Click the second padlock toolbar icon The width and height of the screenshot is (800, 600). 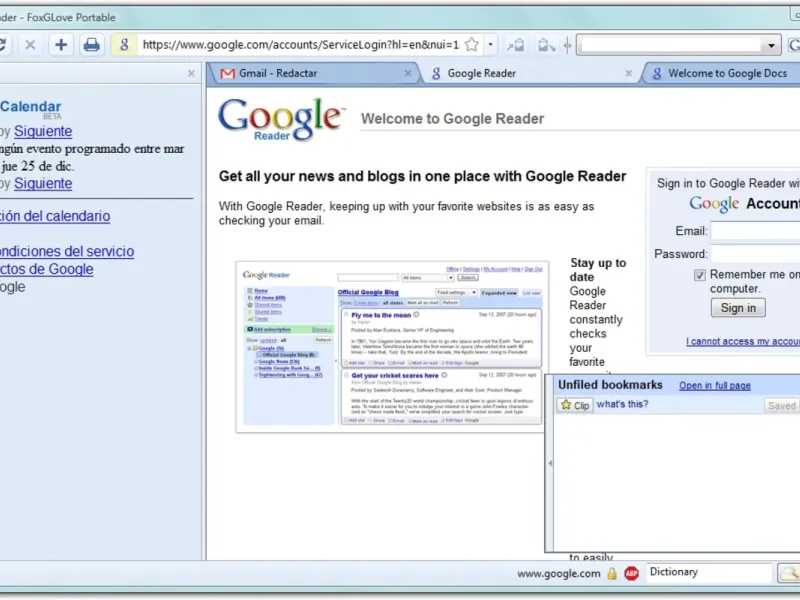click(x=546, y=45)
